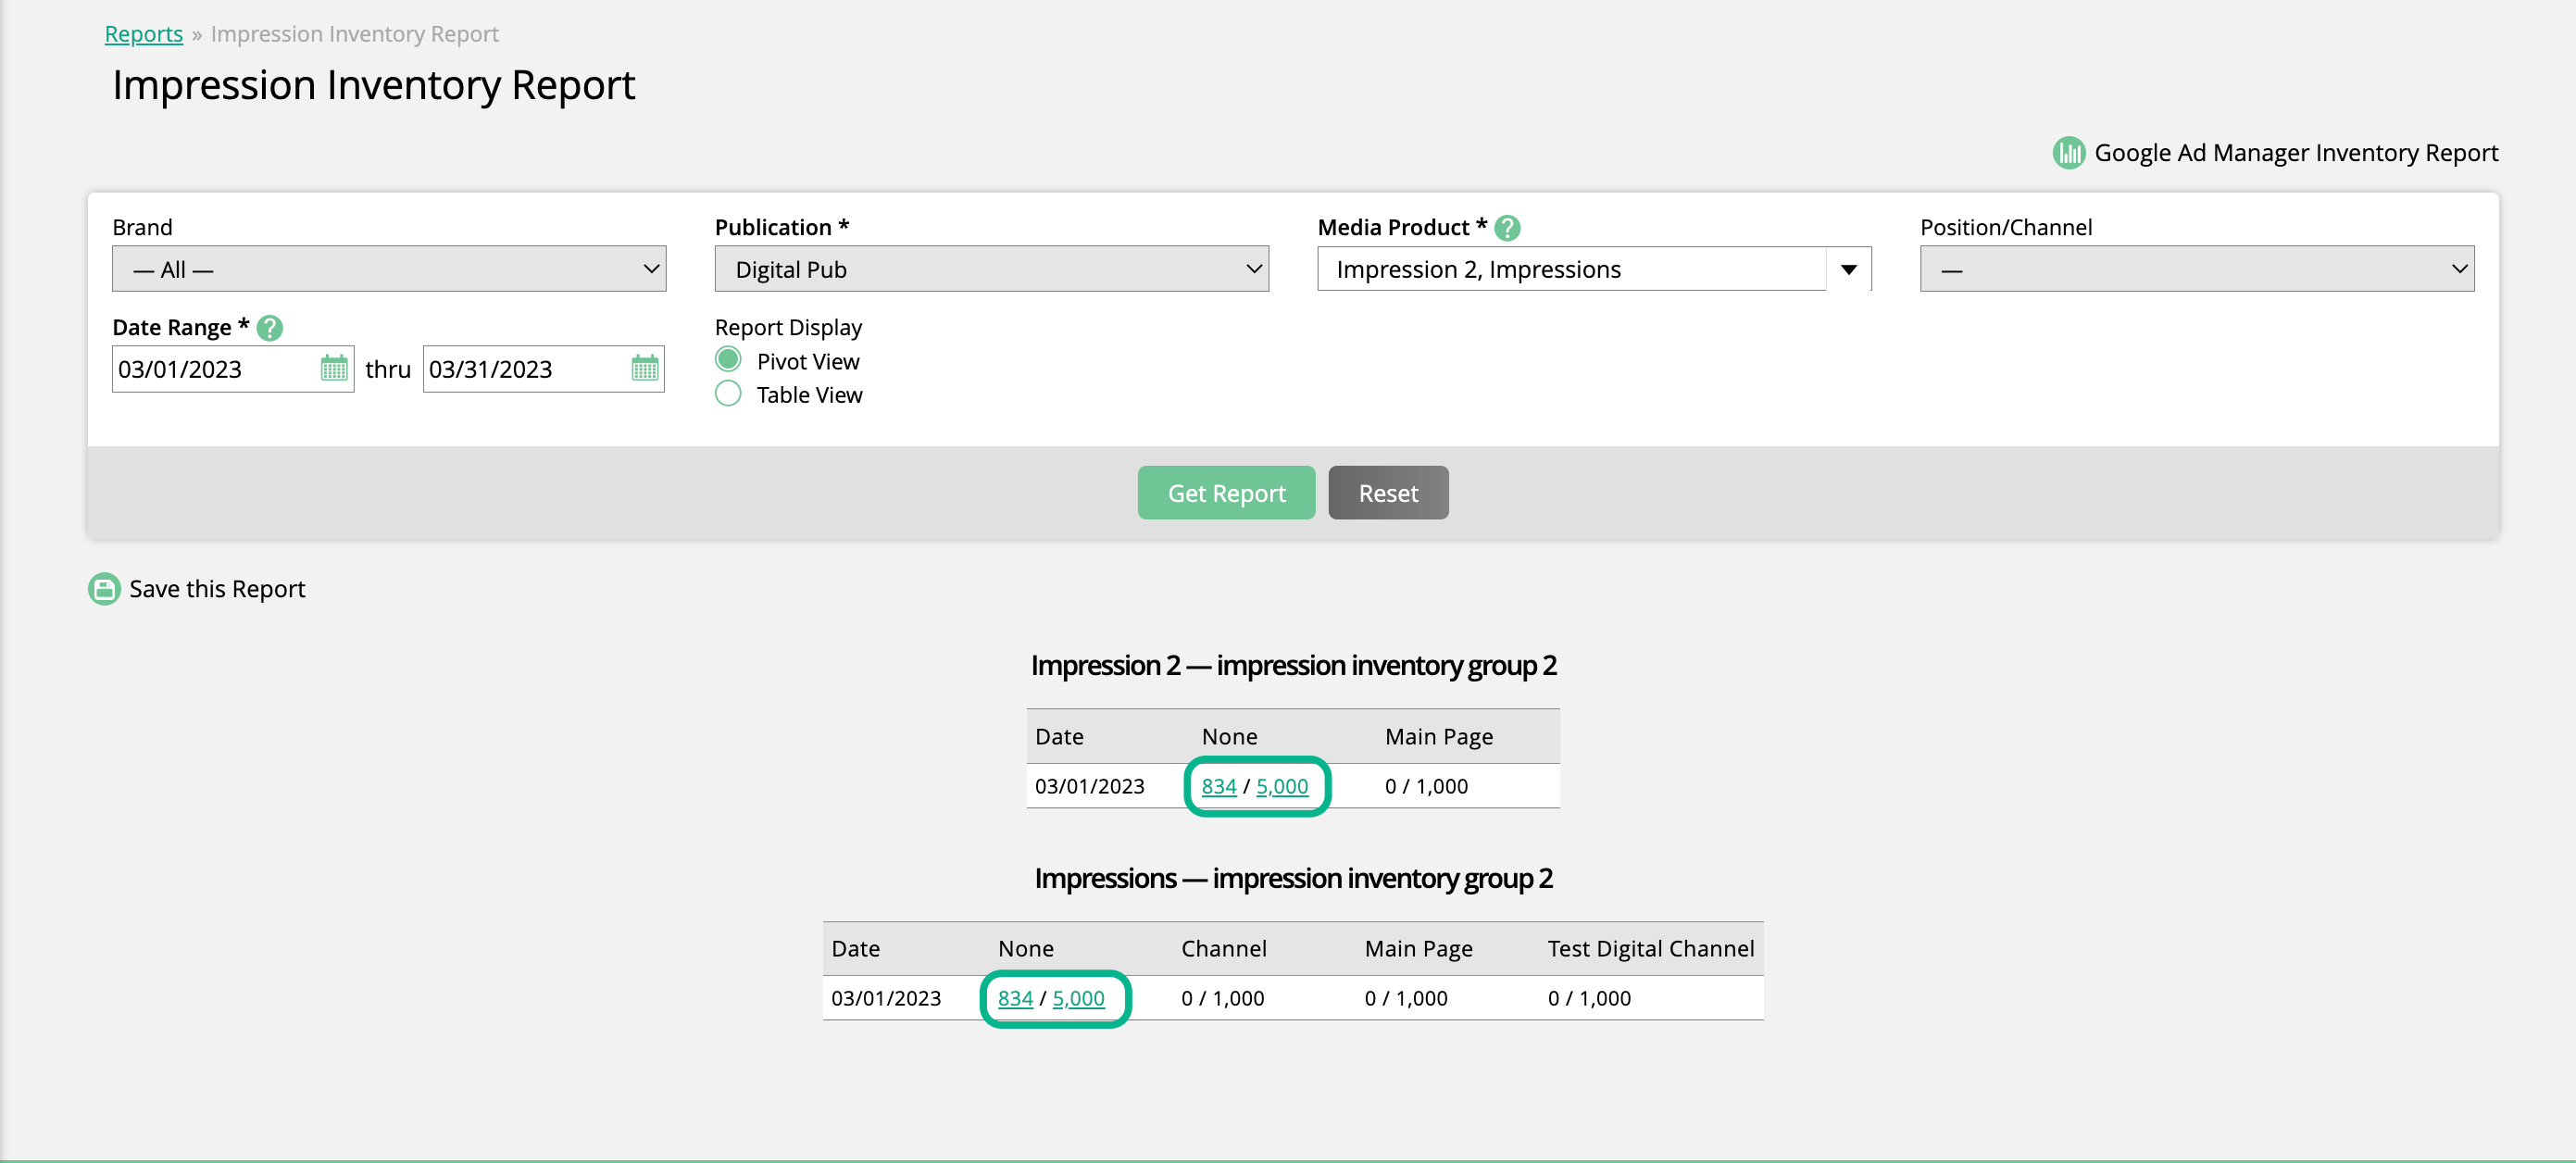Click 834 link in Impression 2 table
Image resolution: width=2576 pixels, height=1163 pixels.
(1218, 786)
